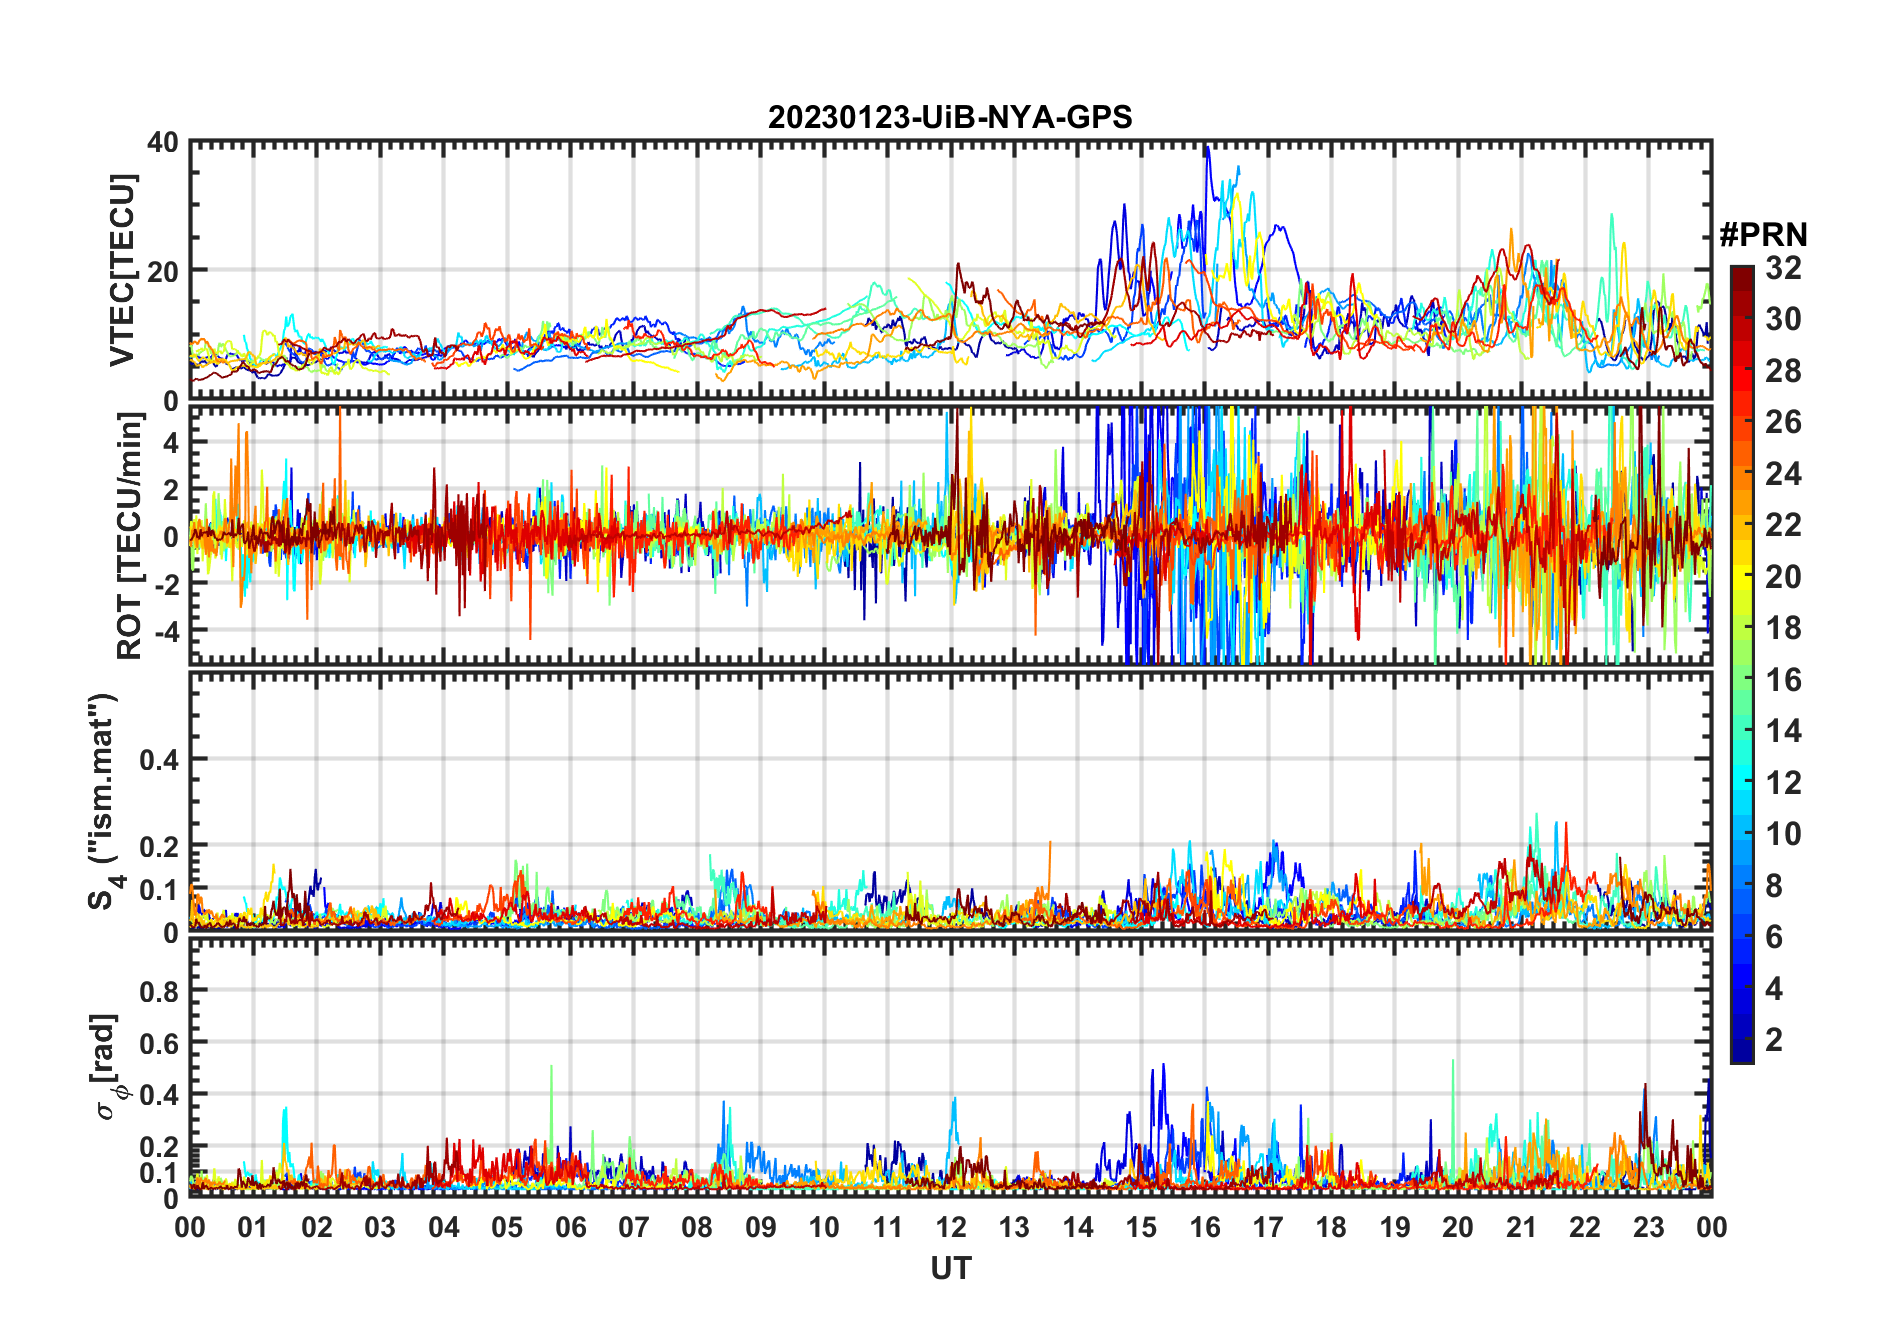
Task: Select PRN colorbar tick label 14
Action: pyautogui.click(x=1783, y=731)
